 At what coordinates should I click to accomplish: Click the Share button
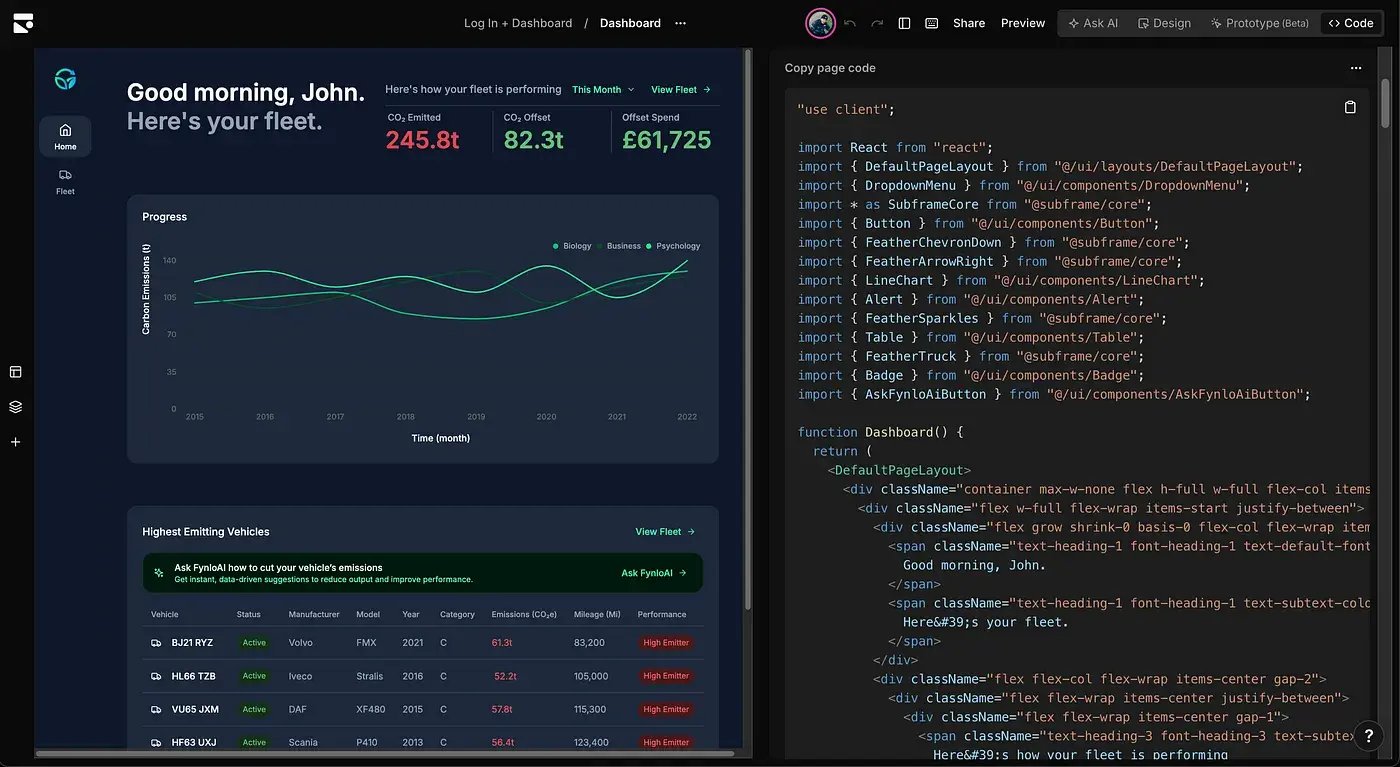[969, 23]
